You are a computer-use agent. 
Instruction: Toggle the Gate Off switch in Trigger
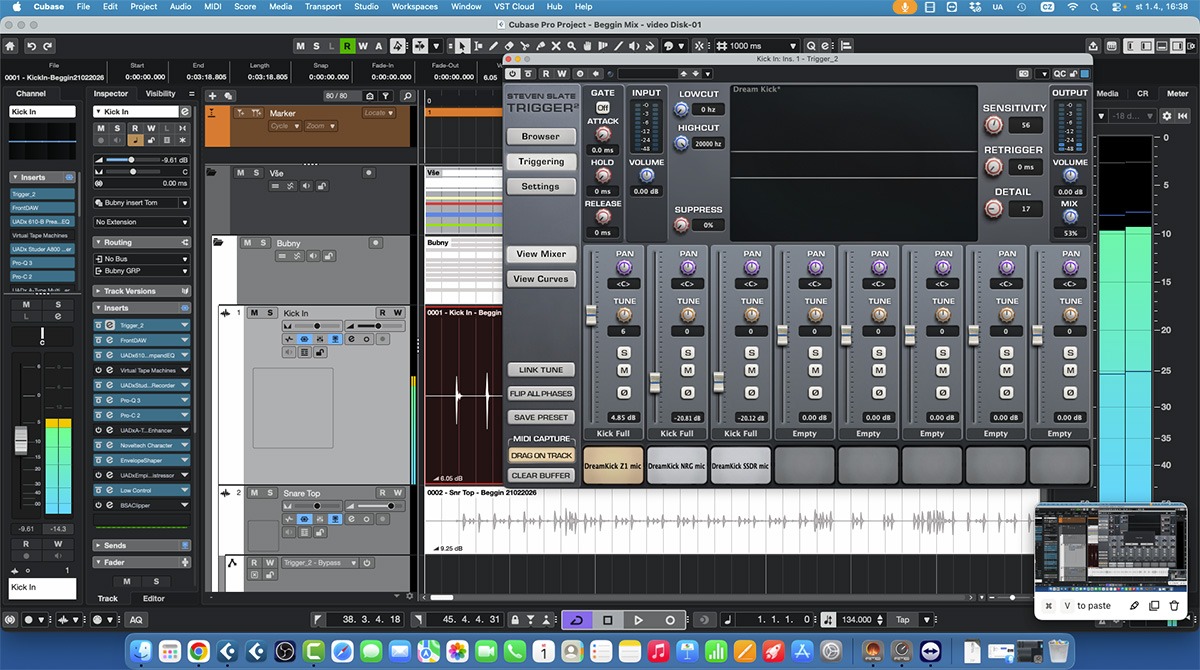click(603, 107)
